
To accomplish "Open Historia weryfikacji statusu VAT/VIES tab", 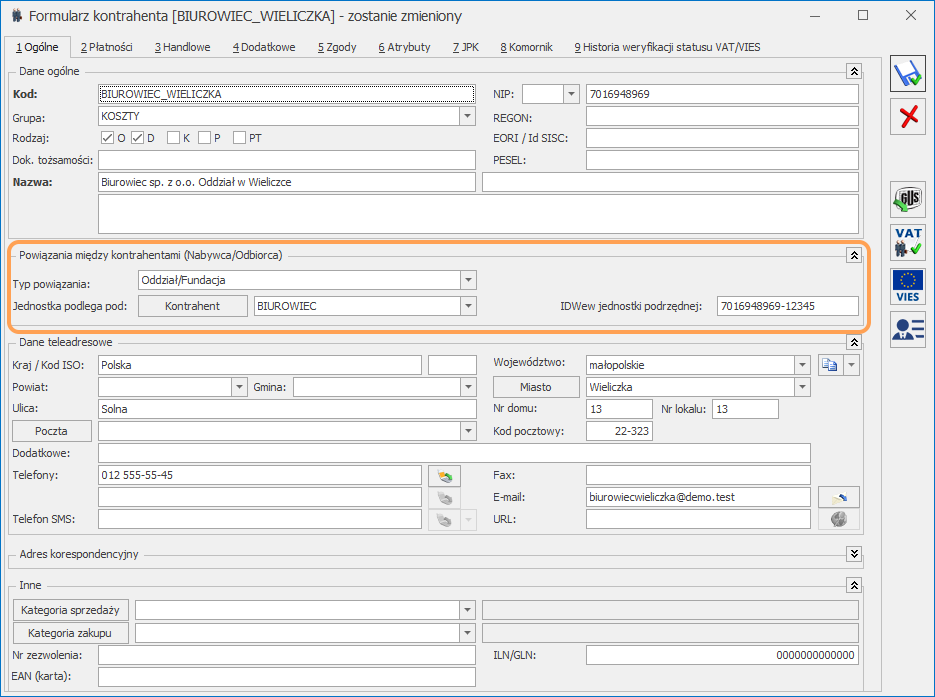I will (x=667, y=47).
